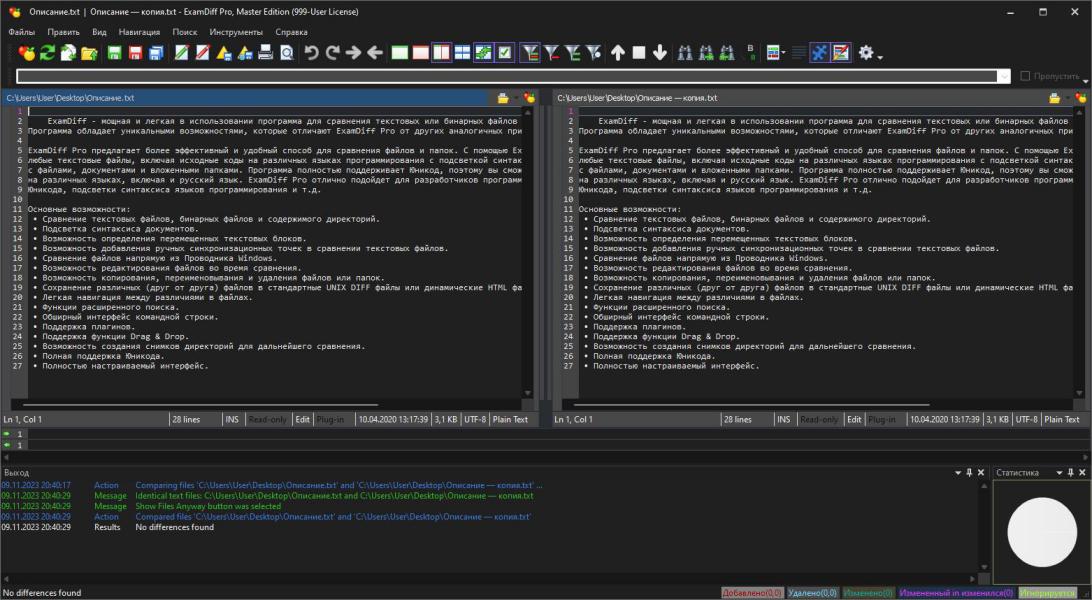Click the left-pointing arrow toolbar icon
This screenshot has width=1092, height=600.
[x=375, y=53]
